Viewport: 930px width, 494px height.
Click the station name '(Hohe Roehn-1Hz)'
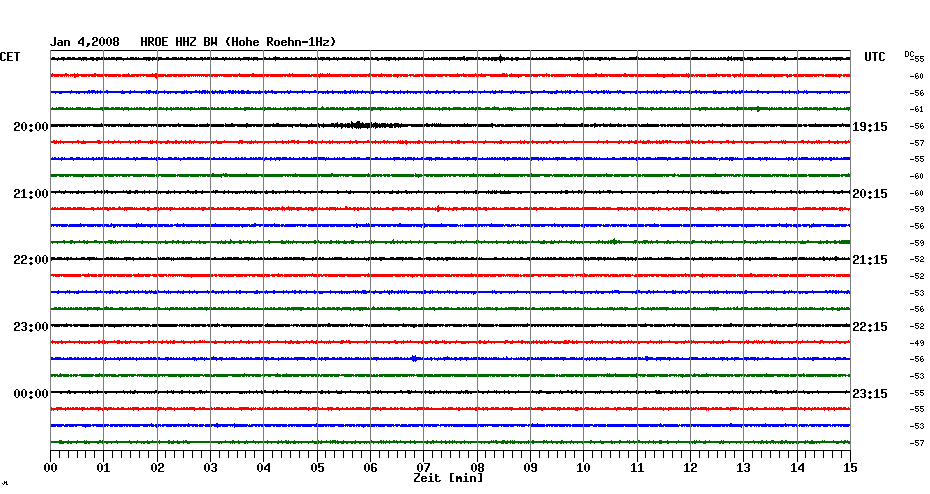[280, 42]
